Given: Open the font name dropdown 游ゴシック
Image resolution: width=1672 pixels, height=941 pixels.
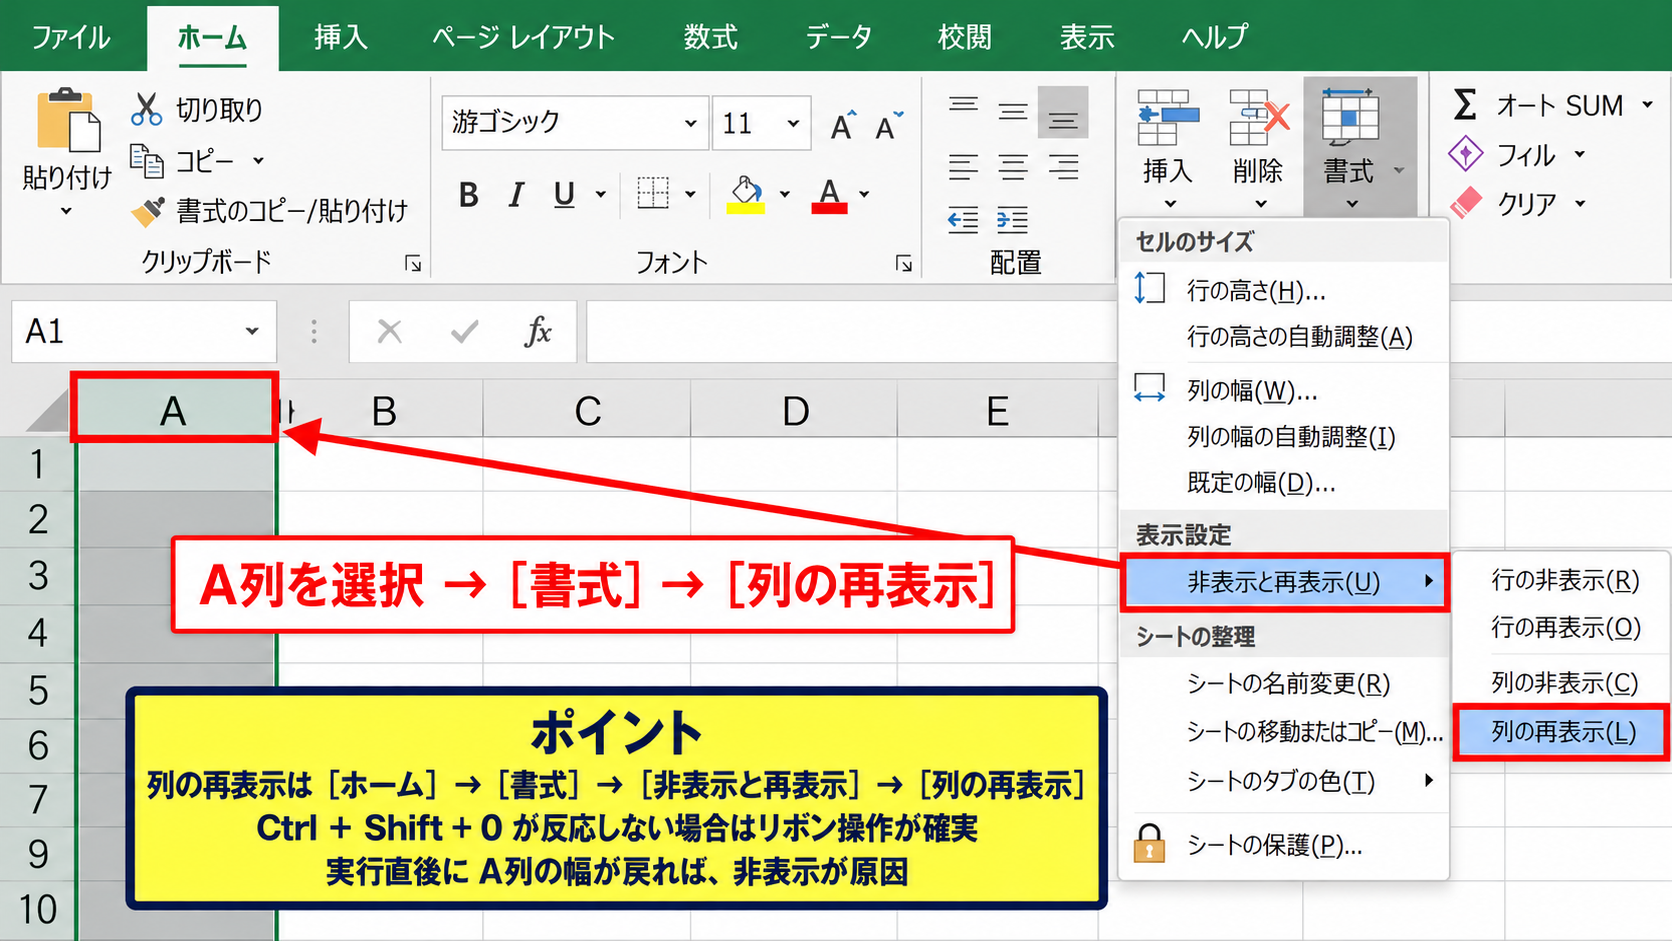Looking at the screenshot, I should pos(690,123).
